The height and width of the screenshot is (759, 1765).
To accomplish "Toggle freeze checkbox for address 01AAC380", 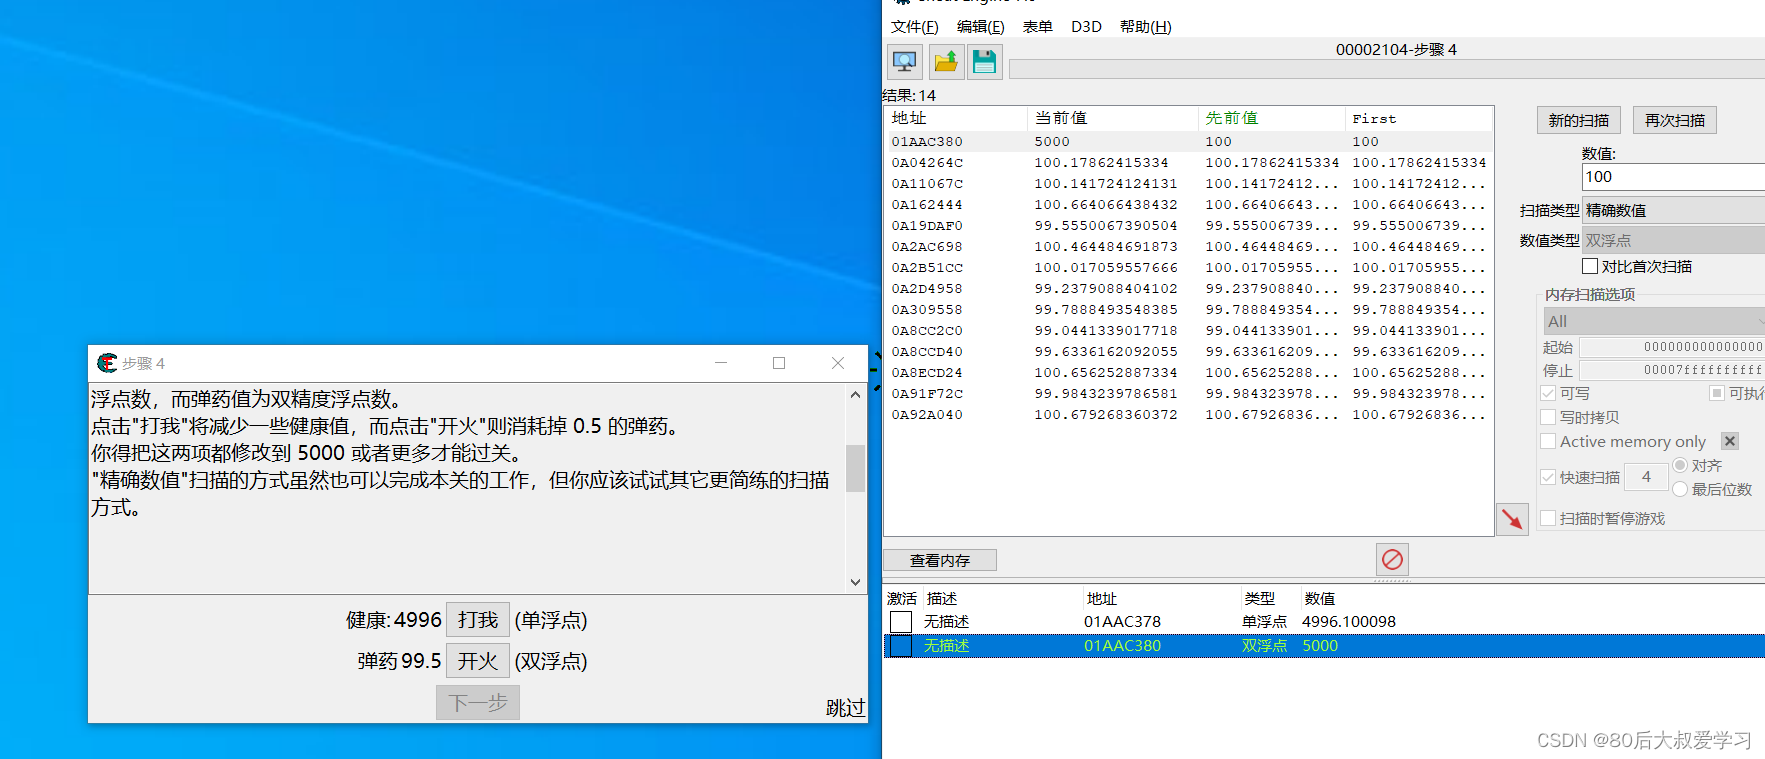I will coord(901,646).
